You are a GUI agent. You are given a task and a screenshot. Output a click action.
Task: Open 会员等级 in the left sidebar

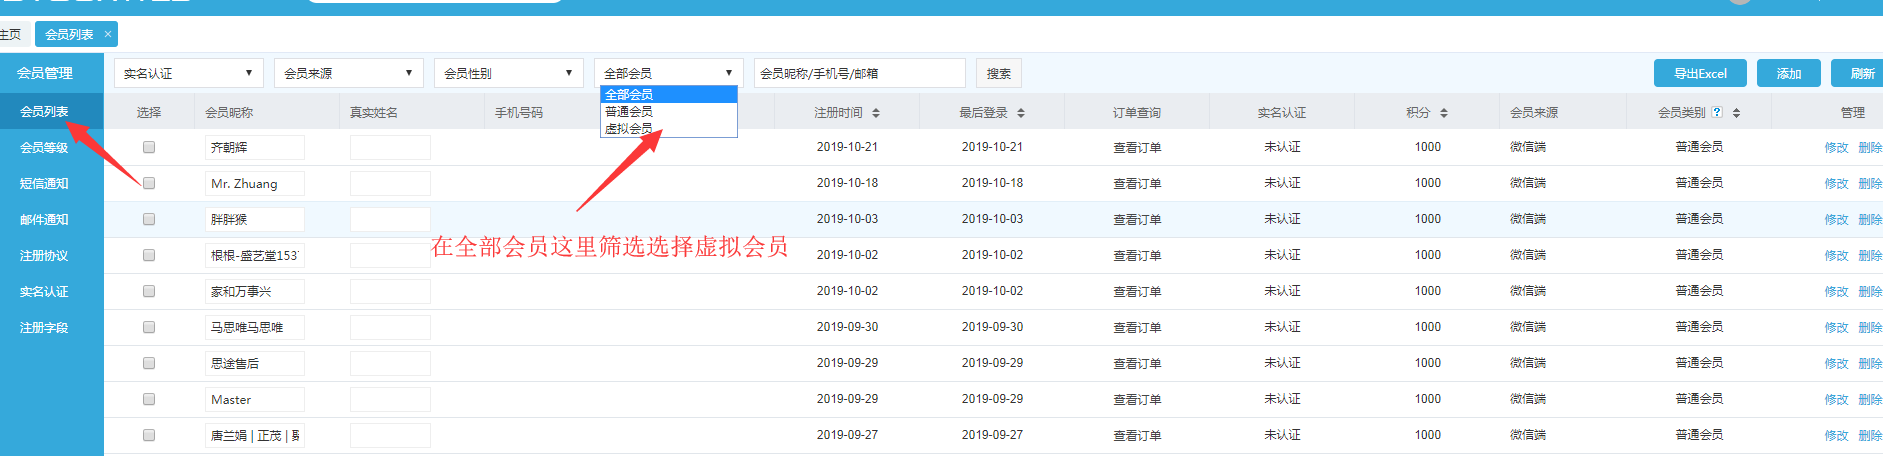click(x=44, y=148)
